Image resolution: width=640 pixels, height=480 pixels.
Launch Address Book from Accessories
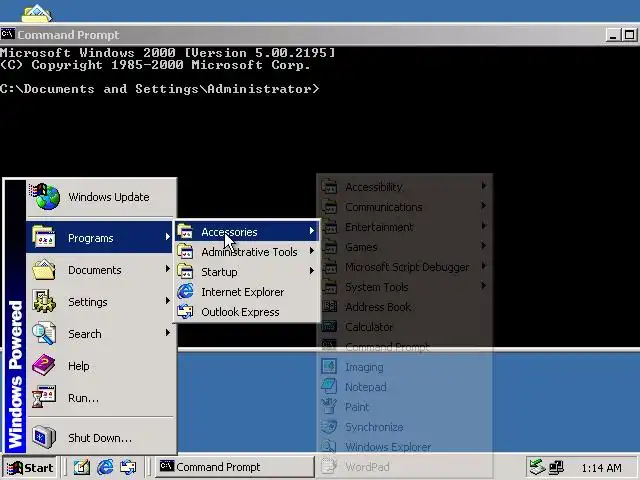click(404, 307)
